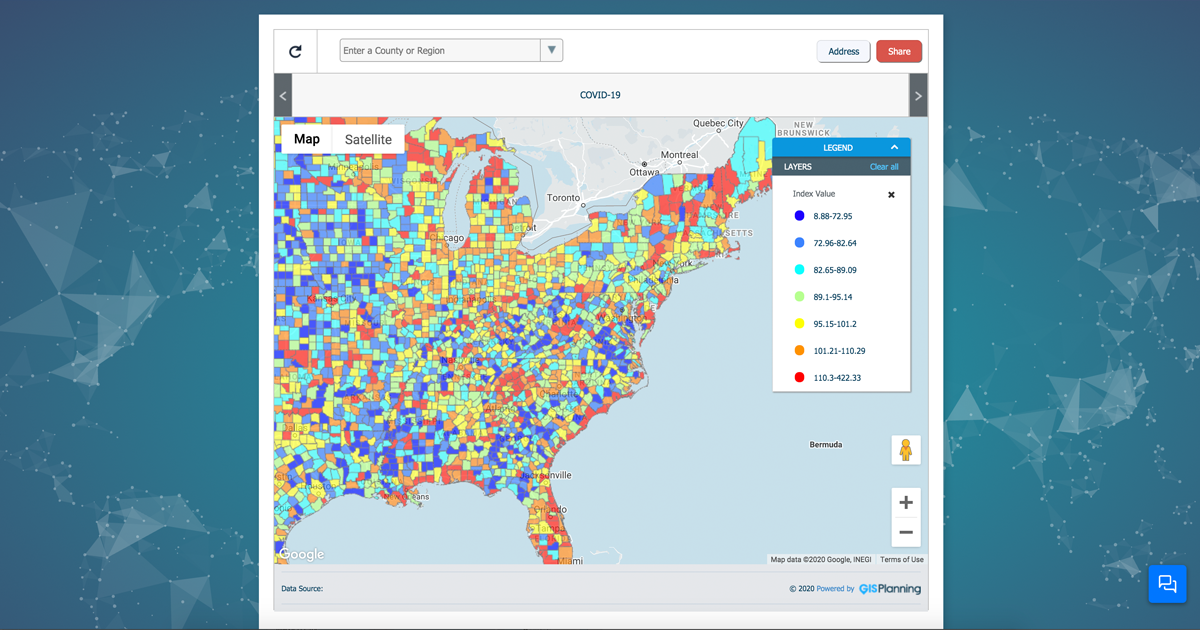Screen dimensions: 1200x630
Task: Switch to Map view tab
Action: (x=307, y=139)
